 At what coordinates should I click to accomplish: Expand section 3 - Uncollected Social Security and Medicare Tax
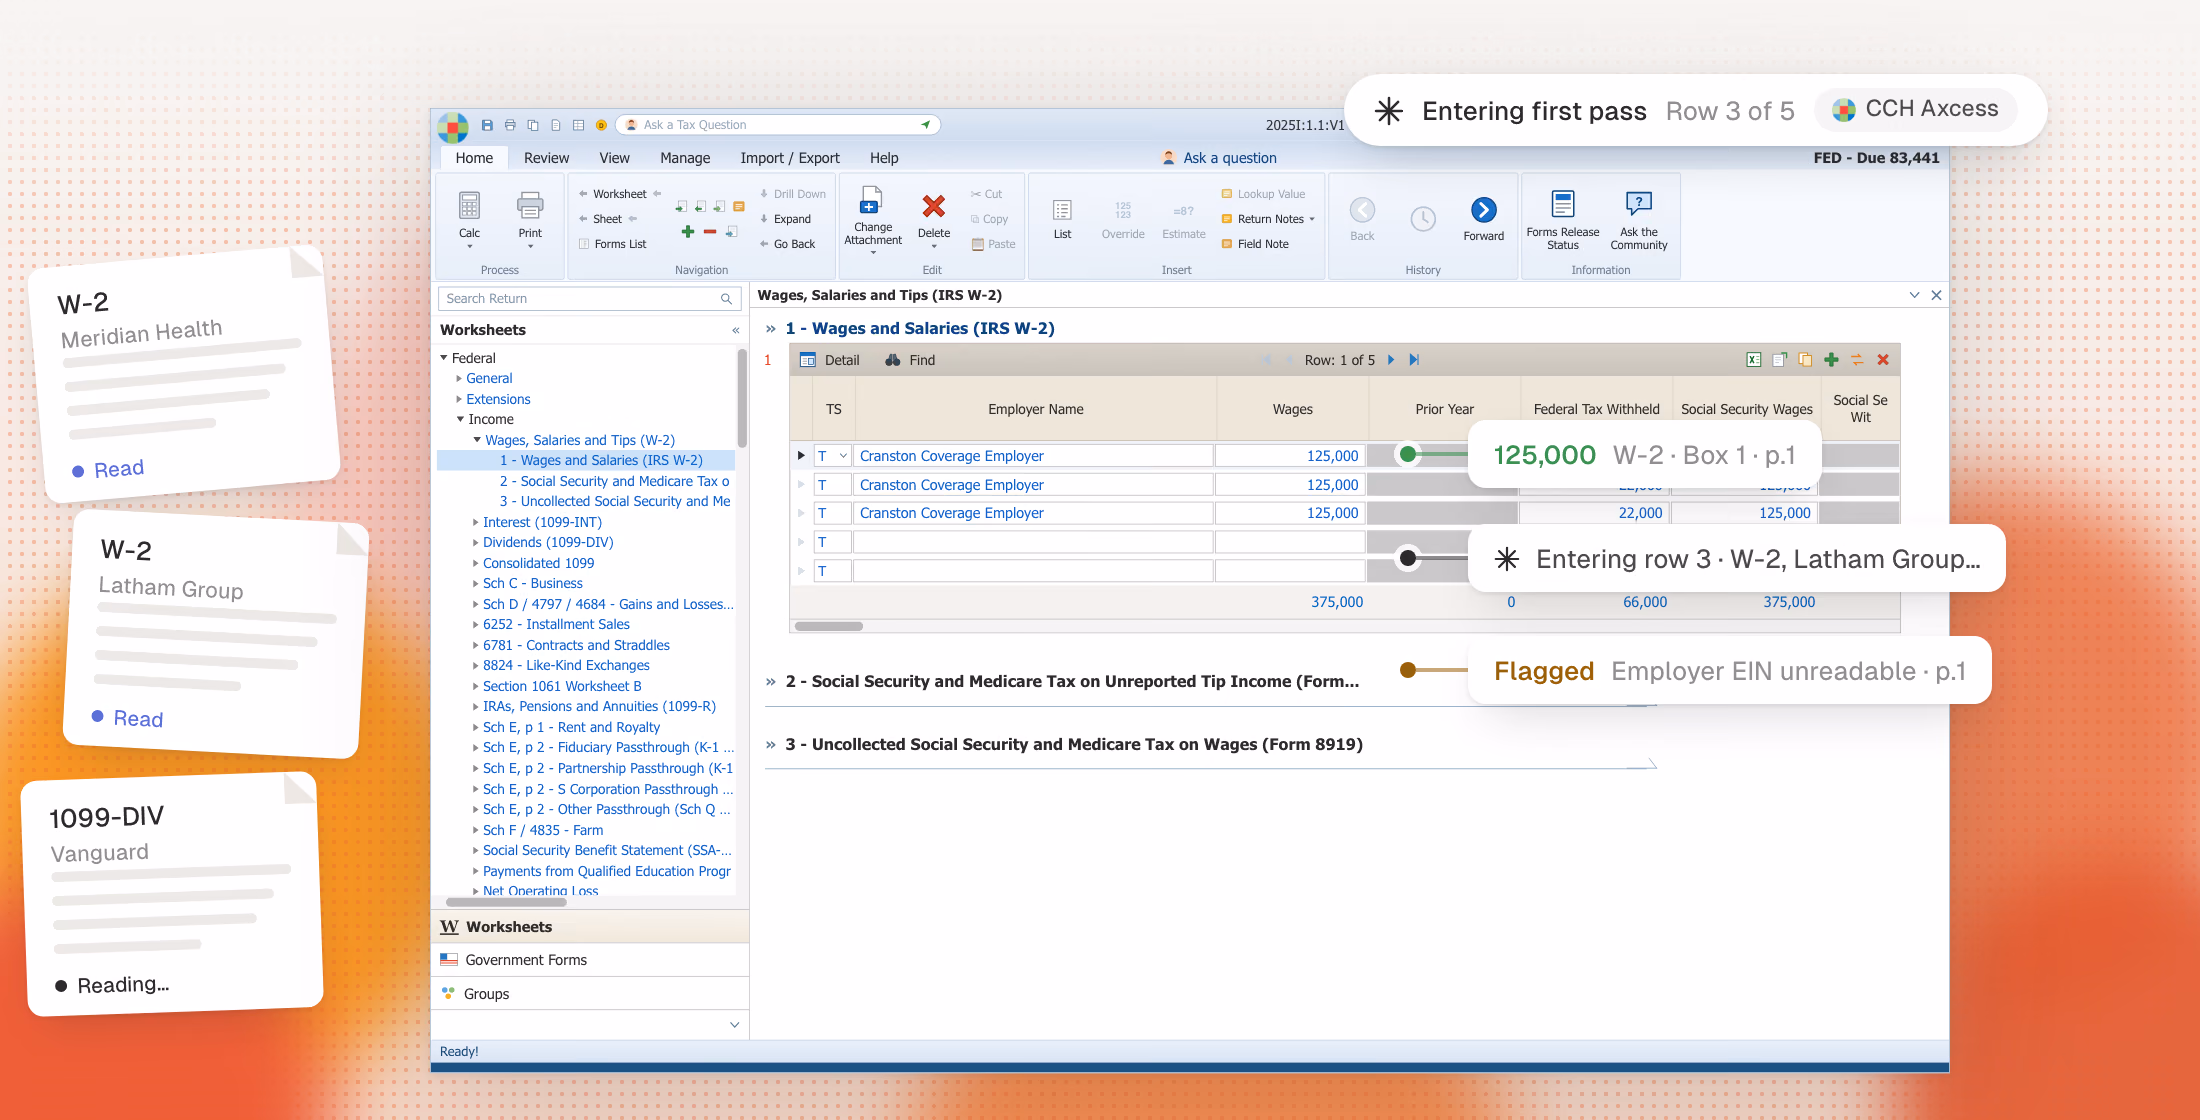[x=771, y=745]
